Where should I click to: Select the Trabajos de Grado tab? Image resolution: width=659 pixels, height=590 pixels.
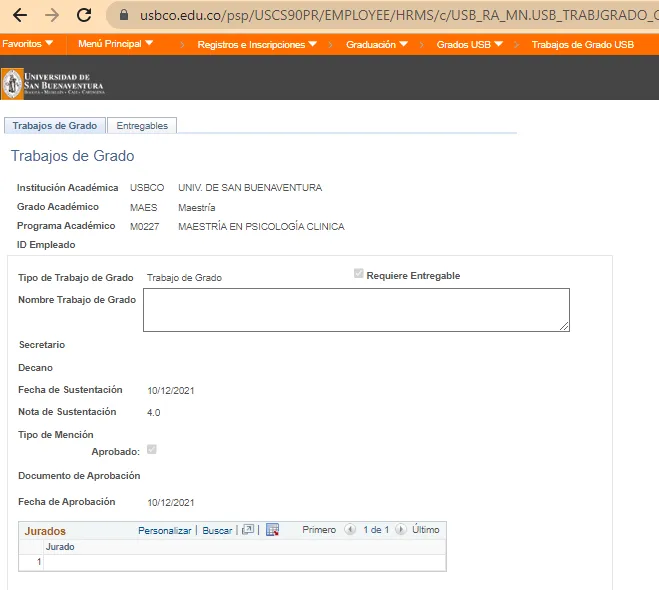click(55, 126)
